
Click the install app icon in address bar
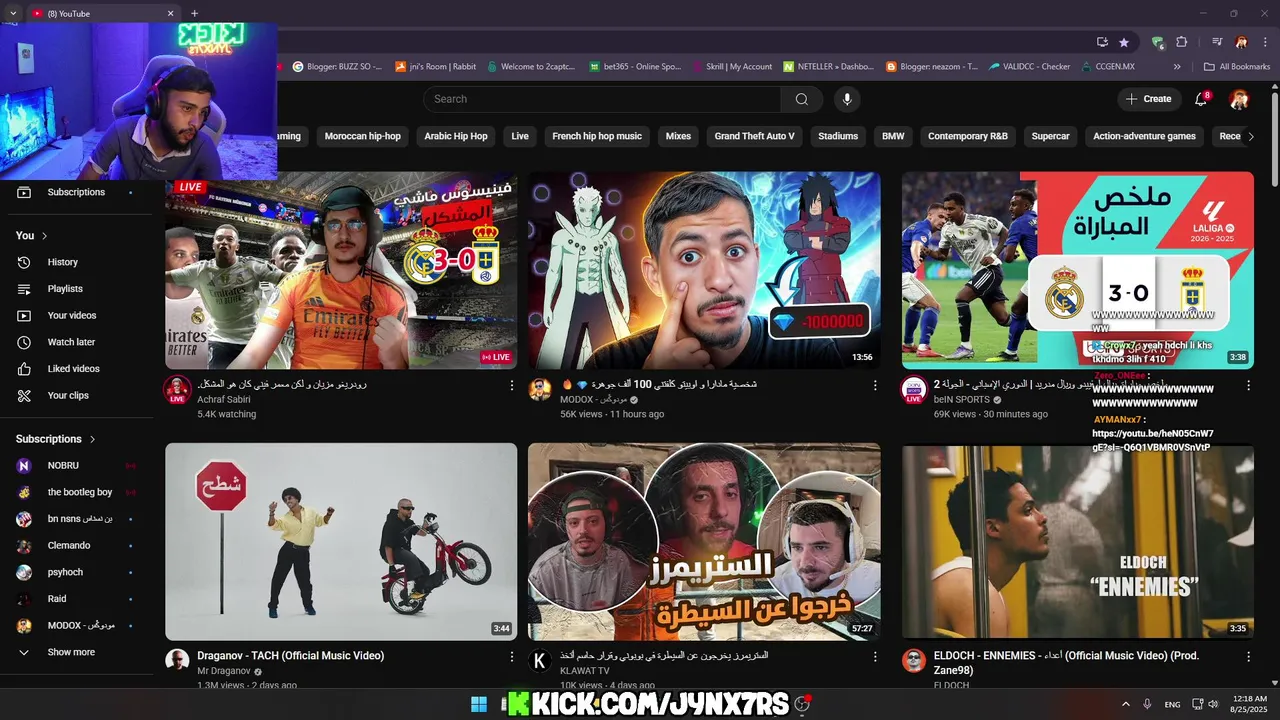[x=1102, y=42]
